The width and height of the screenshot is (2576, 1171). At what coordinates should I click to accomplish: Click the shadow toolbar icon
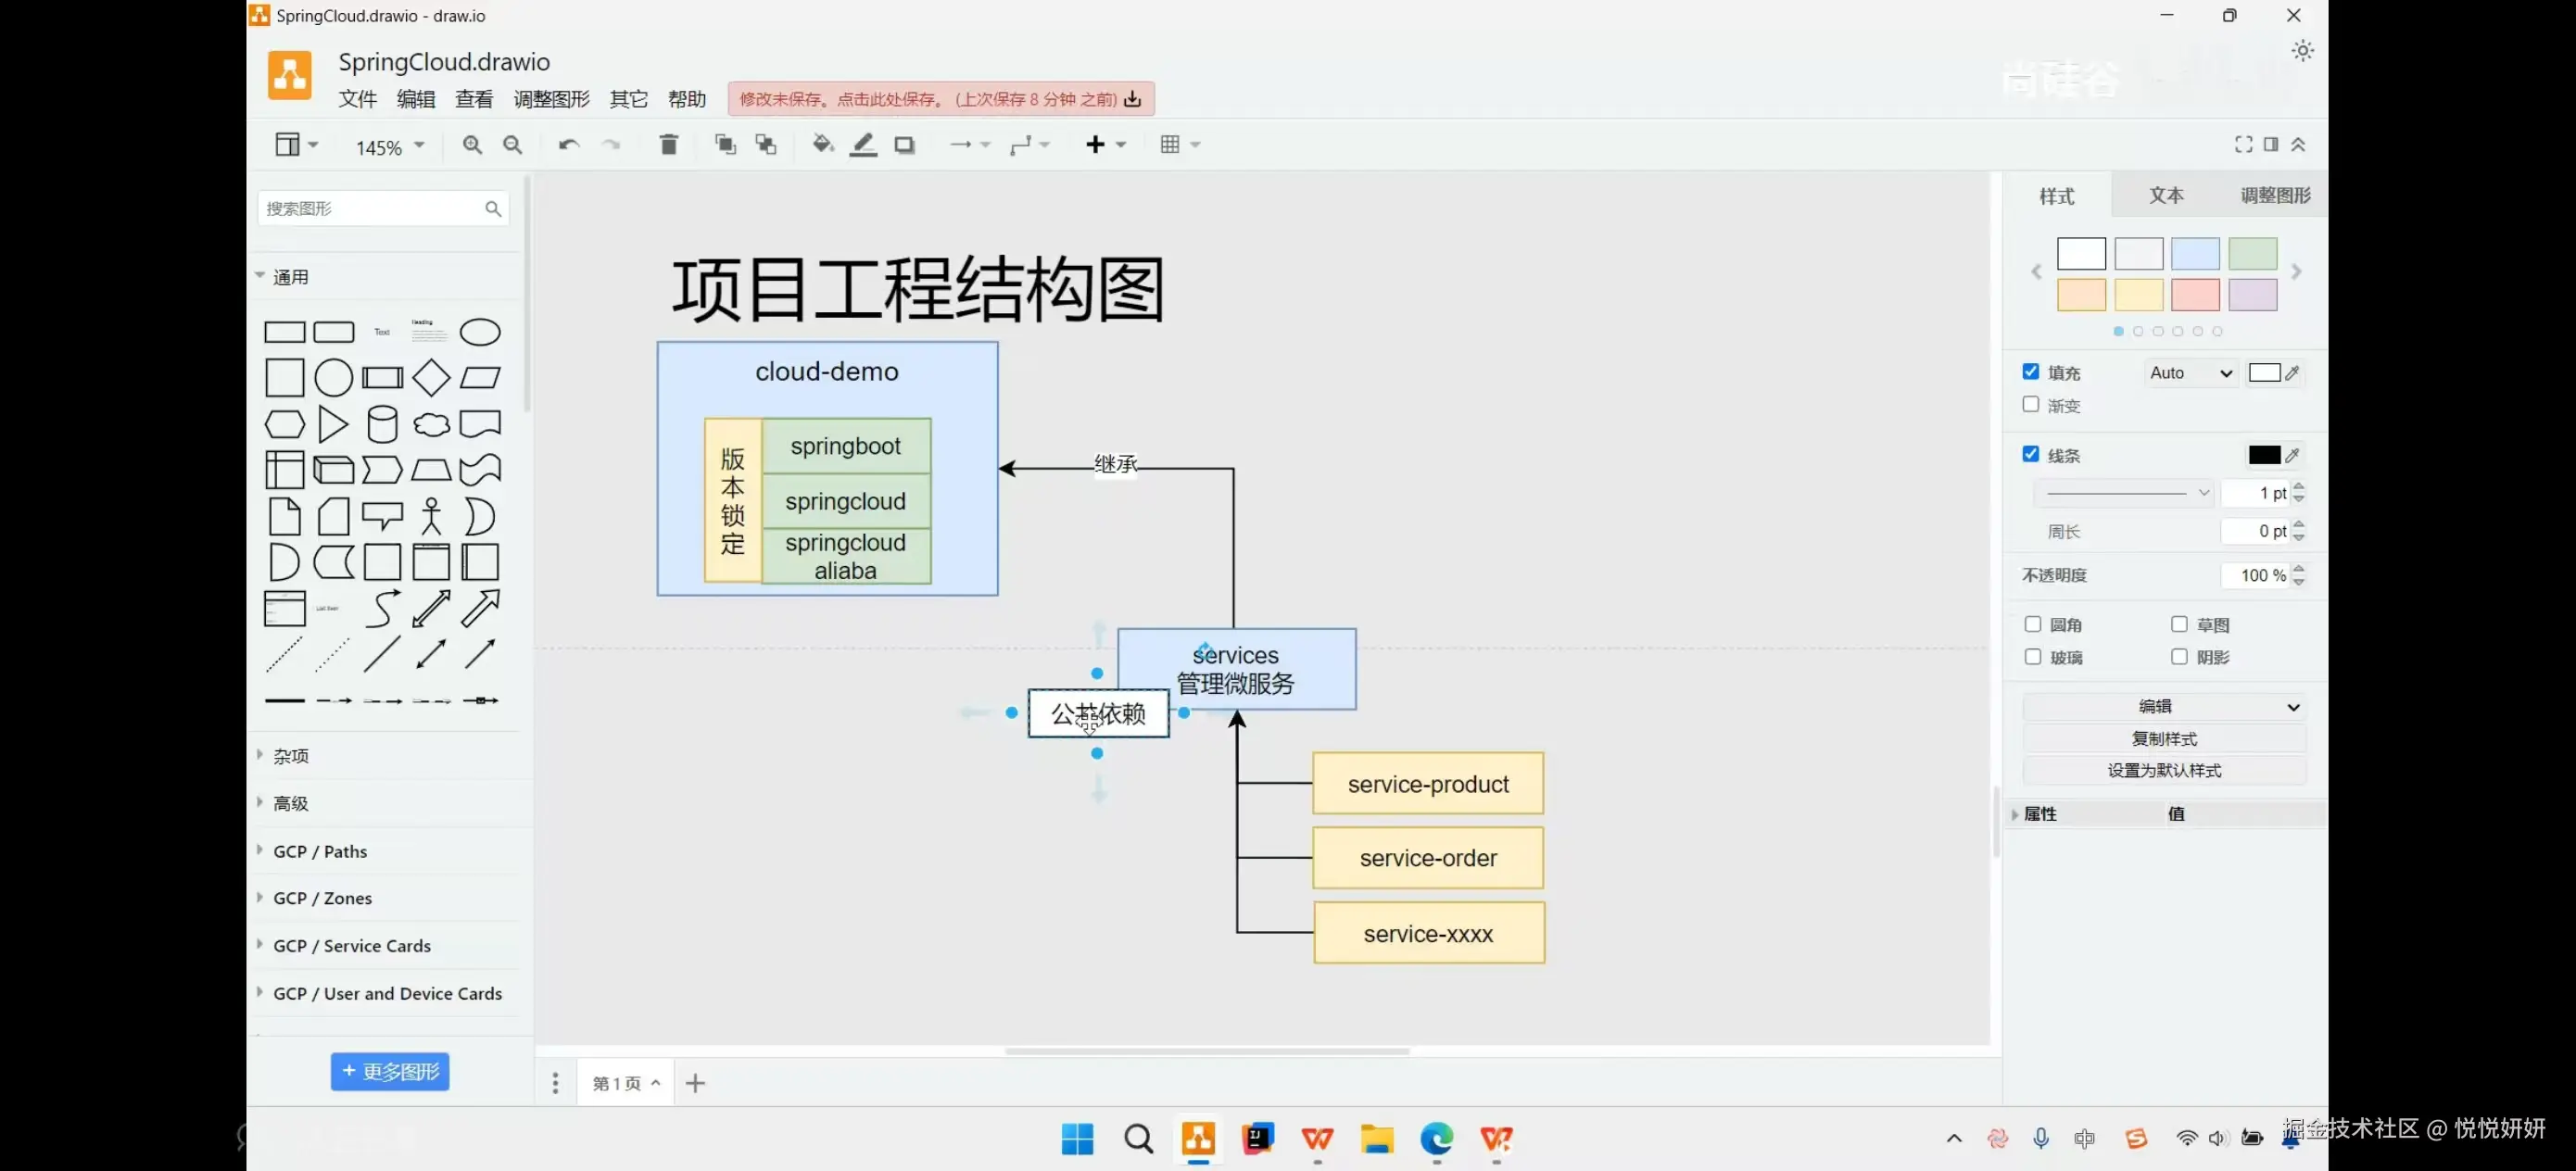click(x=904, y=145)
